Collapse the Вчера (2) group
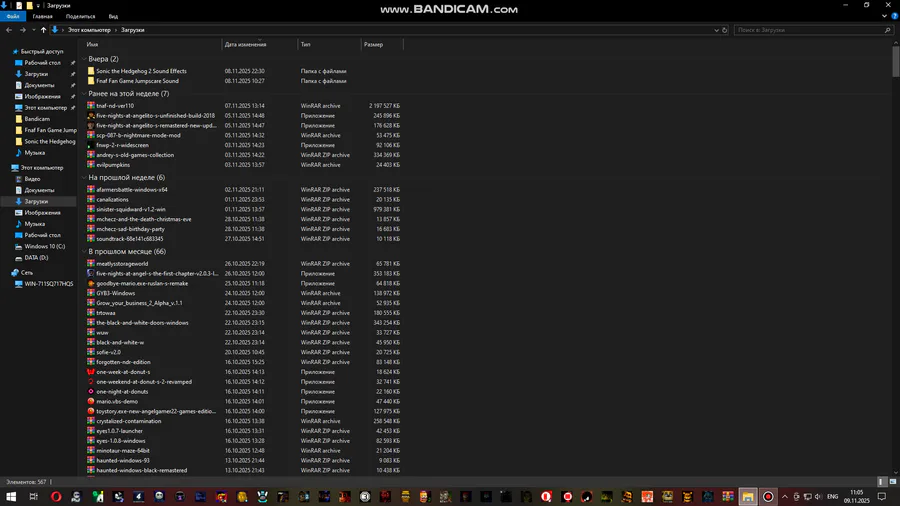Viewport: 900px width, 506px height. 84,59
